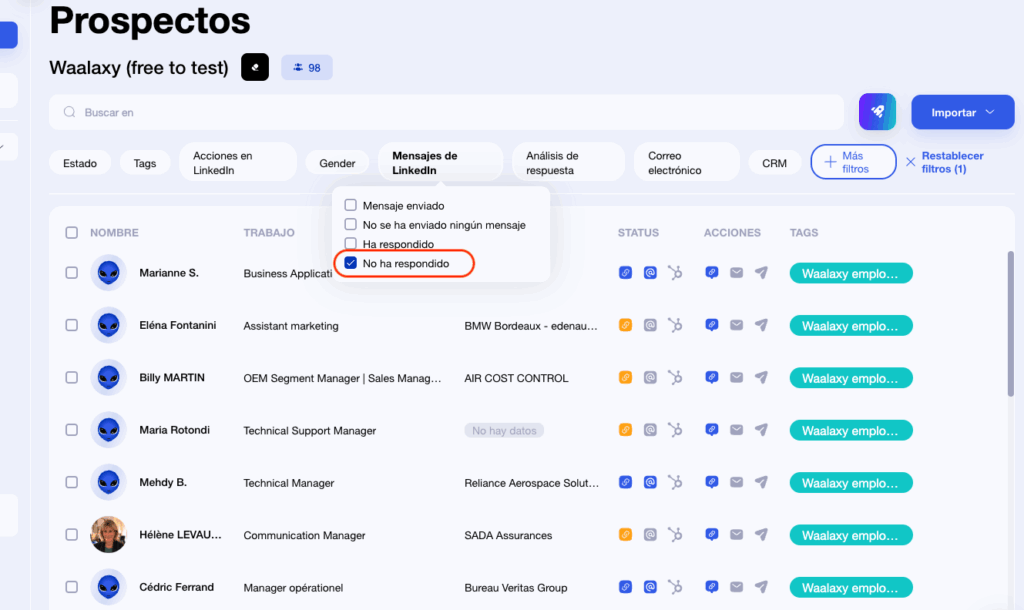Image resolution: width=1024 pixels, height=610 pixels.
Task: Uncheck the No ha respondido checkbox
Action: (351, 263)
